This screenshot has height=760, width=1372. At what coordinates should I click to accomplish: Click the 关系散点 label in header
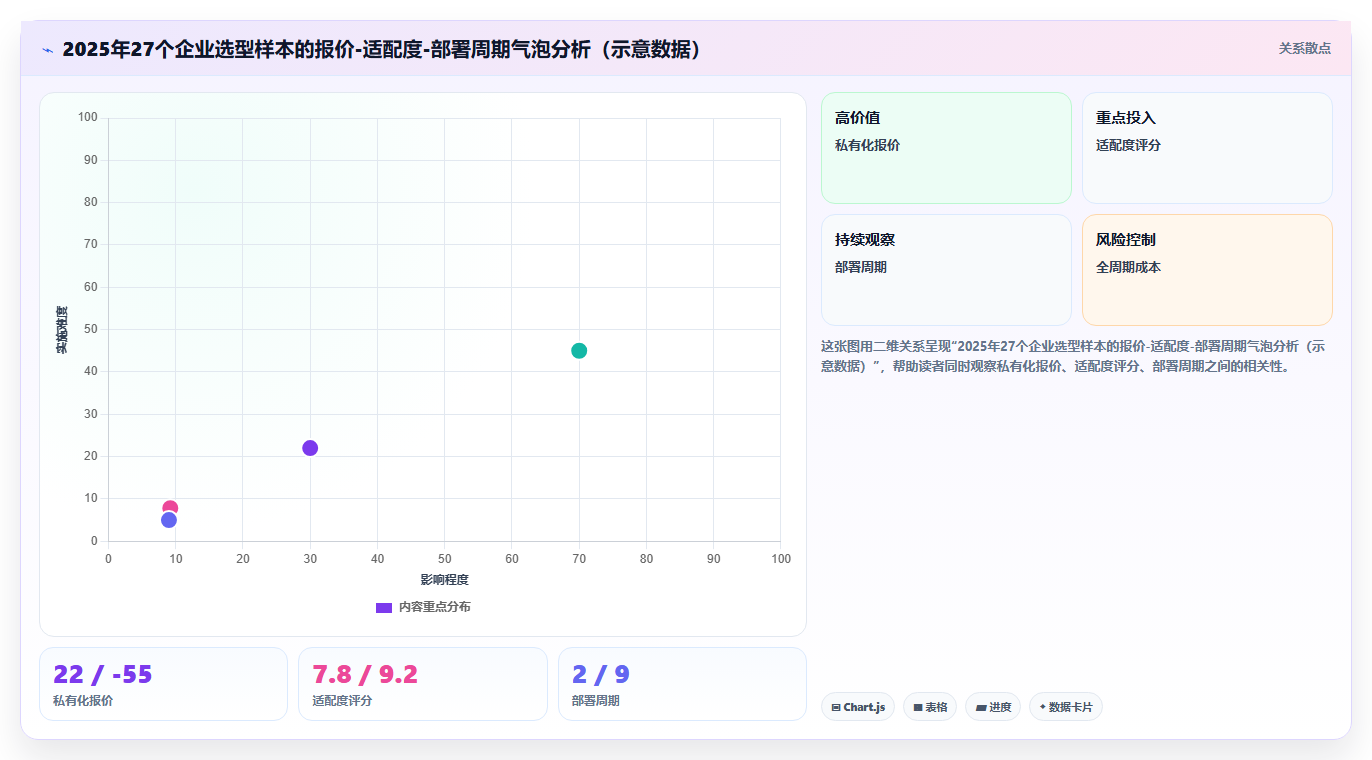[1305, 48]
